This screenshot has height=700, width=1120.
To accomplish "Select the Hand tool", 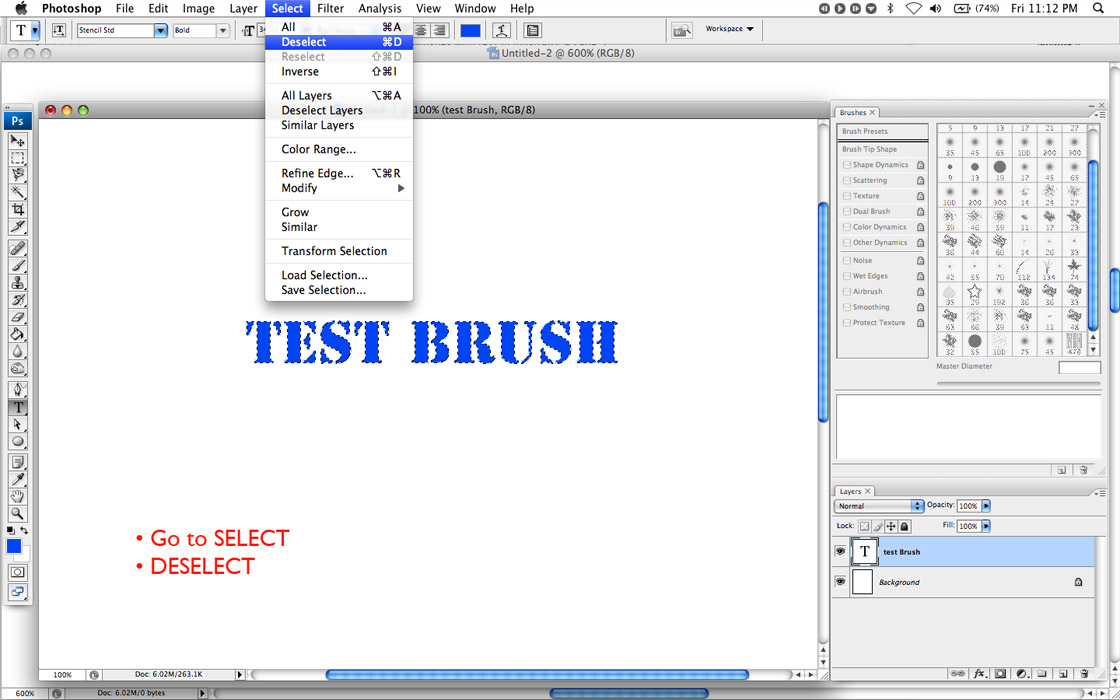I will [x=18, y=496].
